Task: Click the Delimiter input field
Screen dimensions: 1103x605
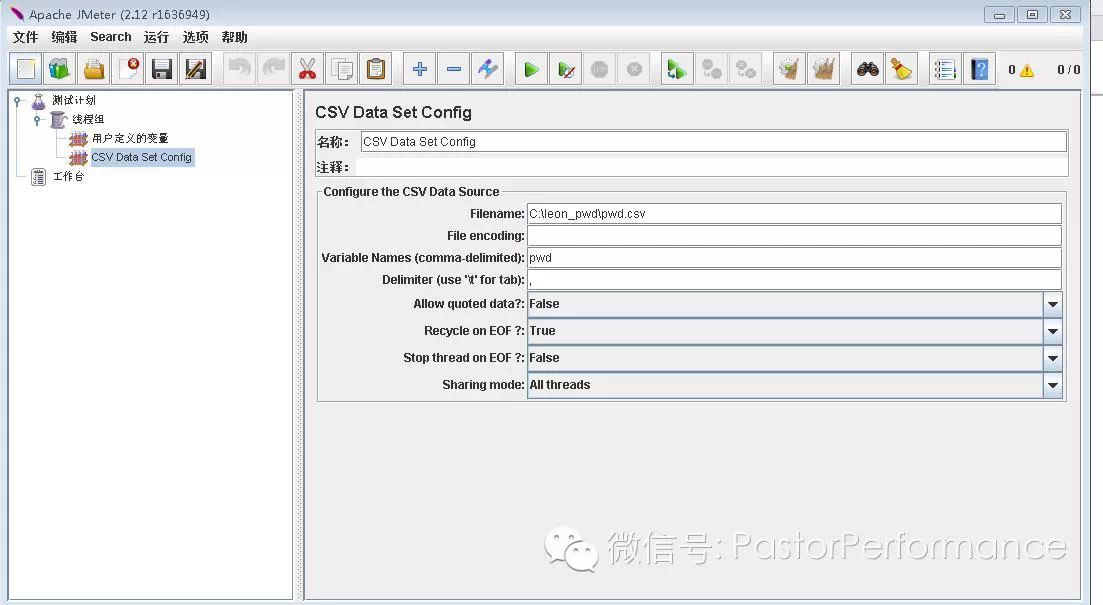Action: (794, 279)
